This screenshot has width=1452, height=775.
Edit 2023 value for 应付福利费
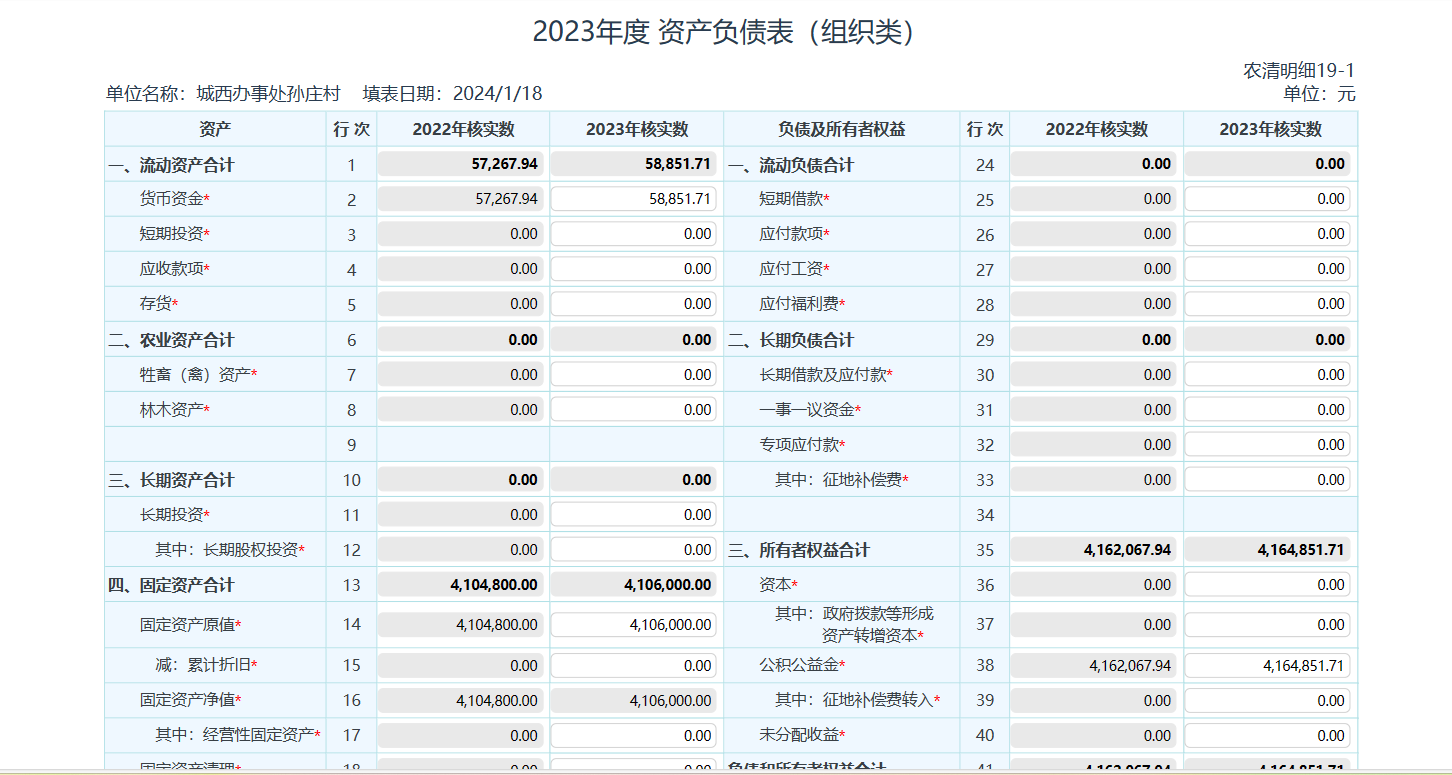click(1267, 304)
